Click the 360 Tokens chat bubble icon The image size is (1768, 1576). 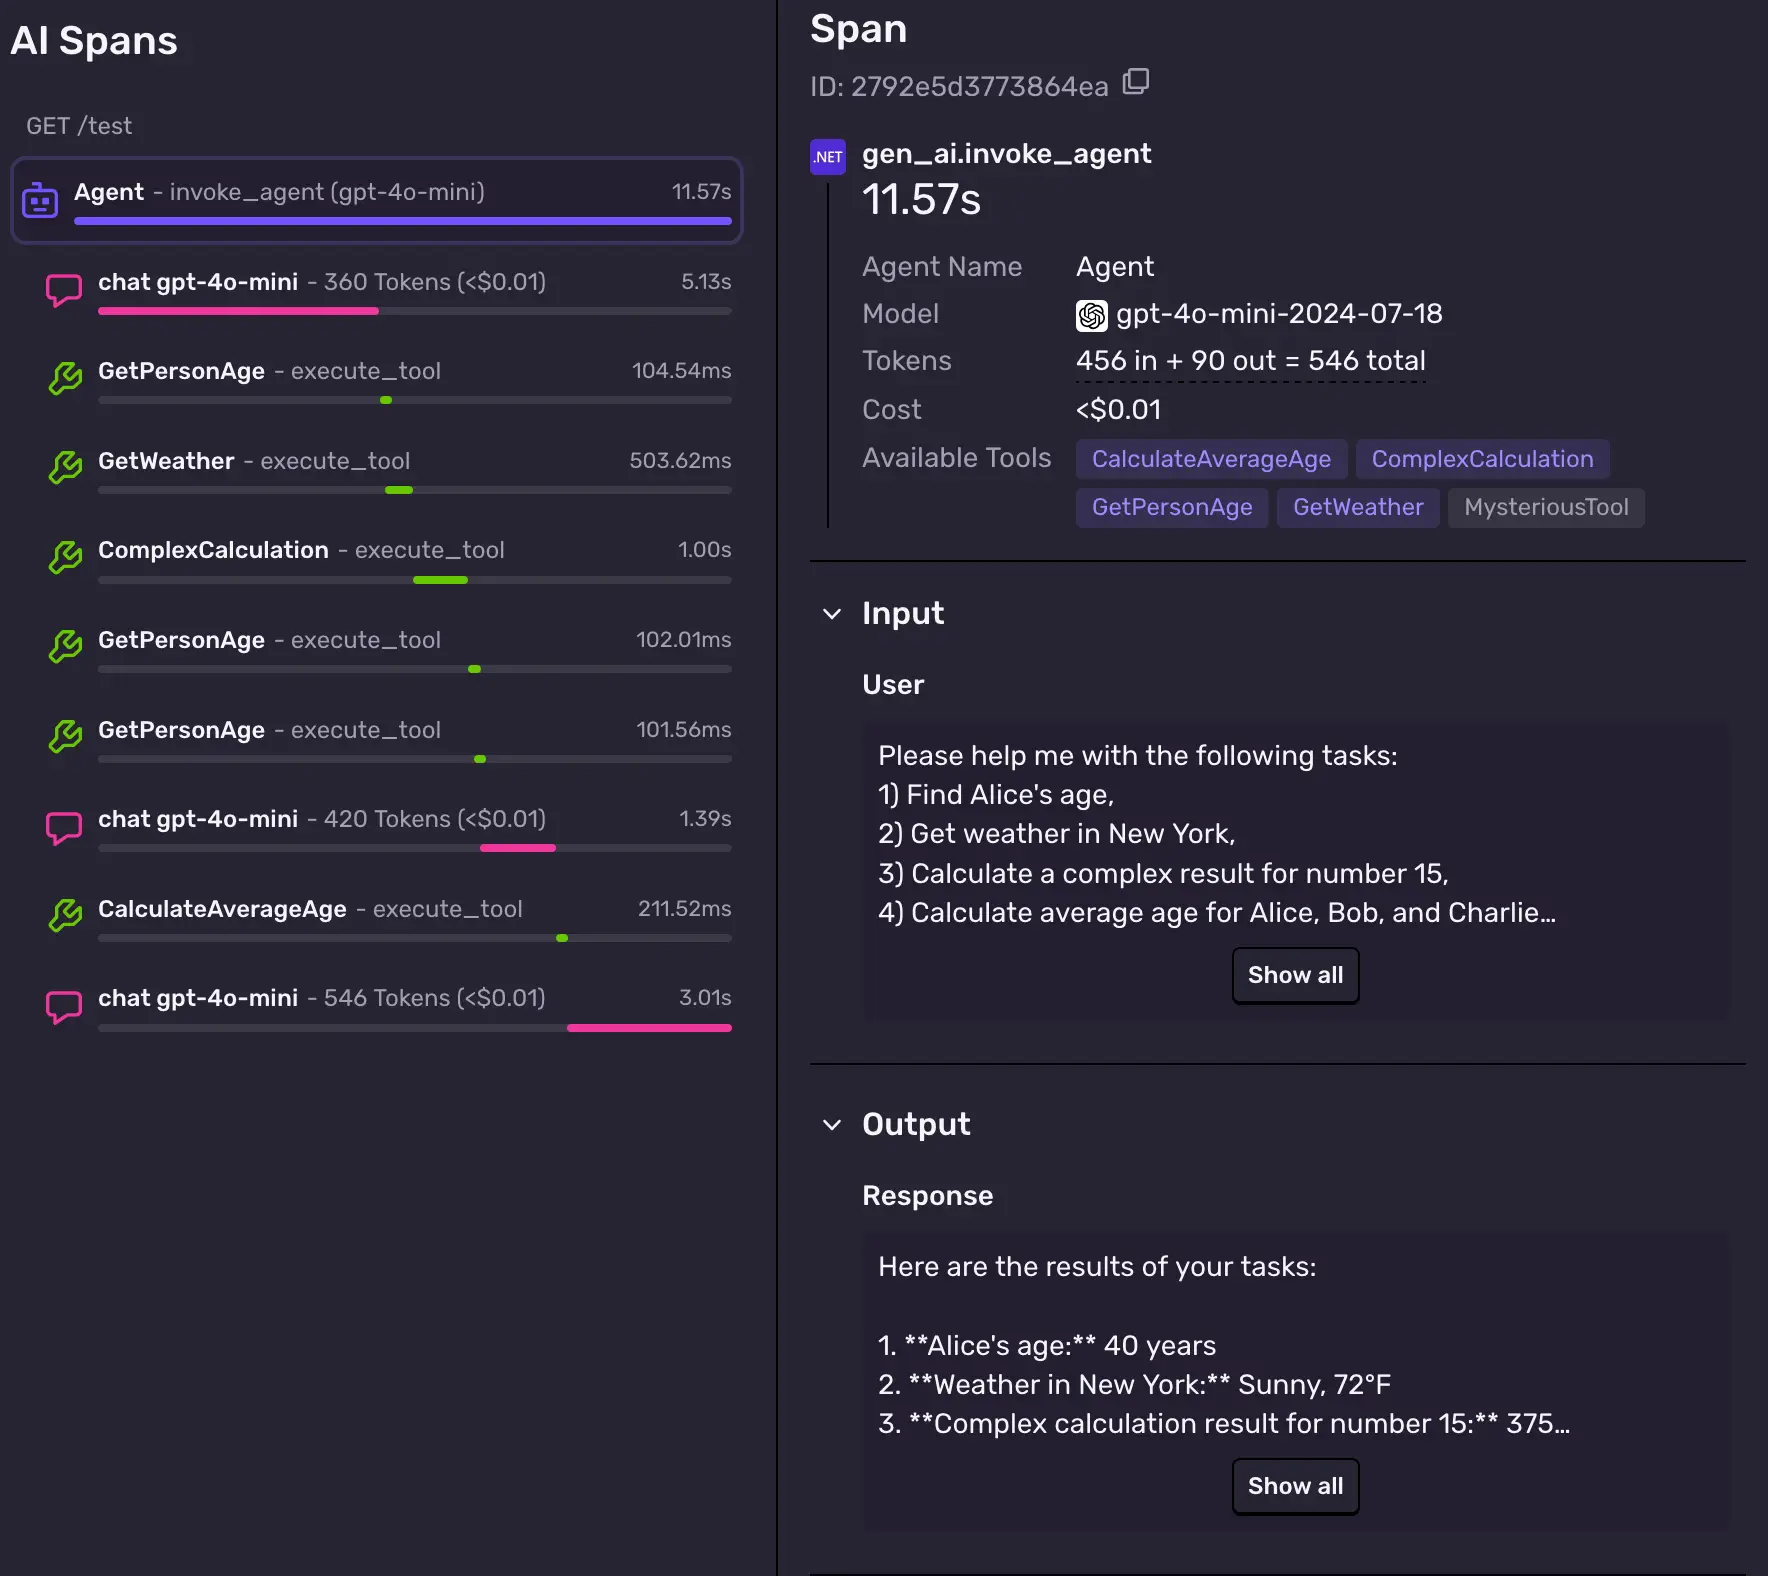[x=64, y=290]
